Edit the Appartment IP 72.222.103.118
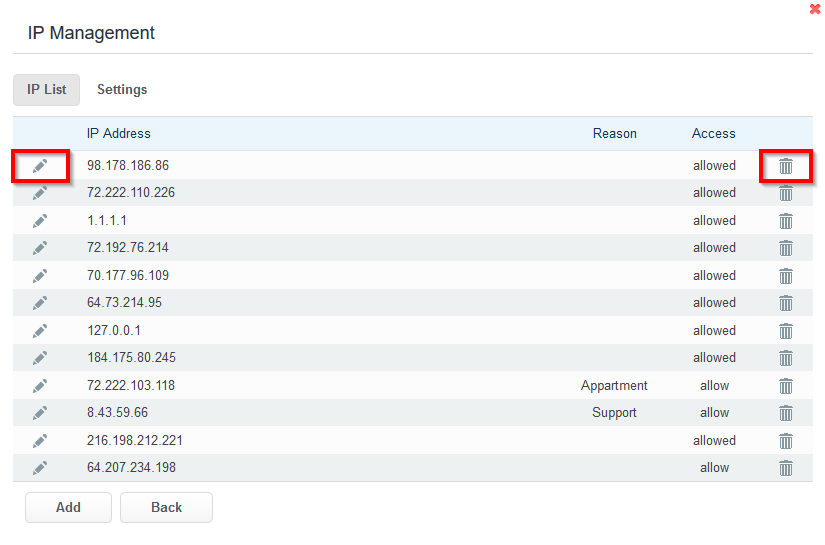The width and height of the screenshot is (825, 545). 40,386
